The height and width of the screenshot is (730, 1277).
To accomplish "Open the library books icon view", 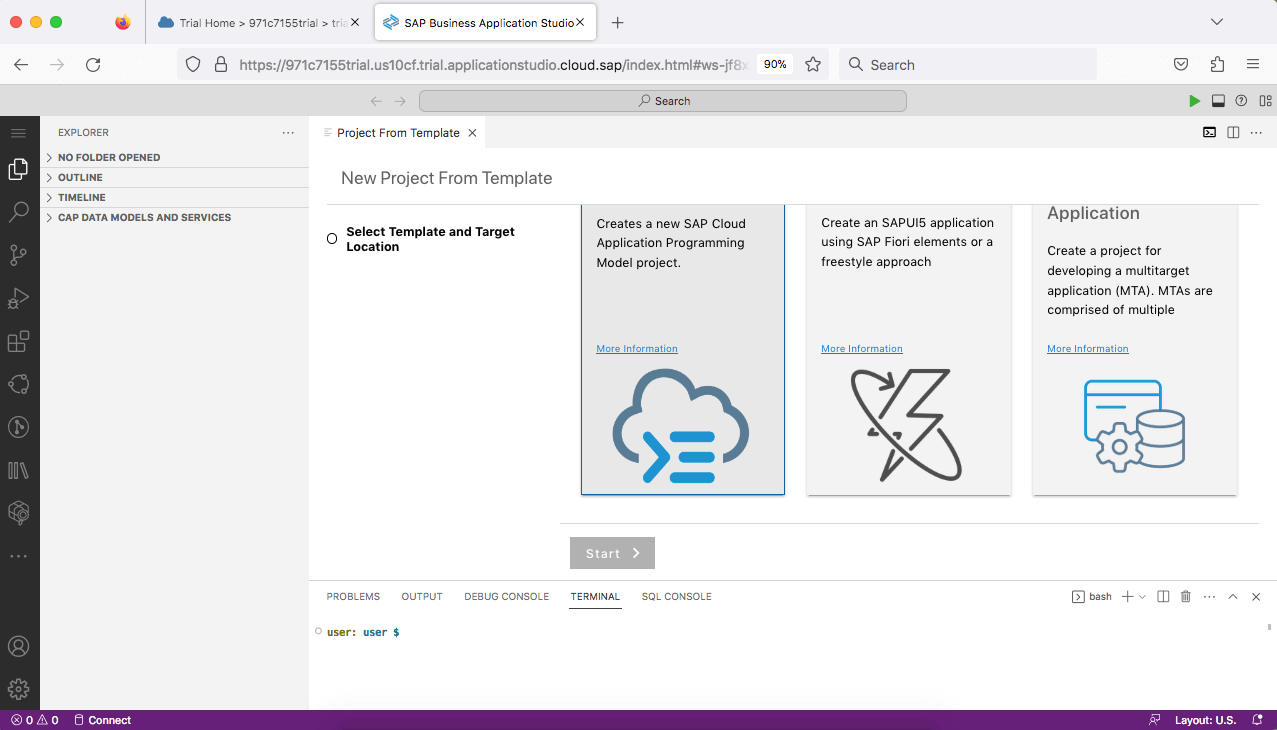I will pos(18,470).
